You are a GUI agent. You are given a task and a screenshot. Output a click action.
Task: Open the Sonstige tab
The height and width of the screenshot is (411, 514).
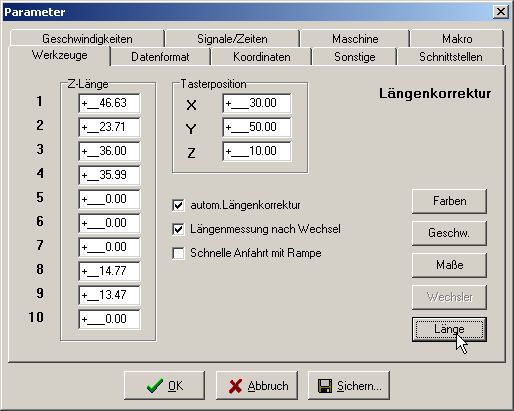355,57
